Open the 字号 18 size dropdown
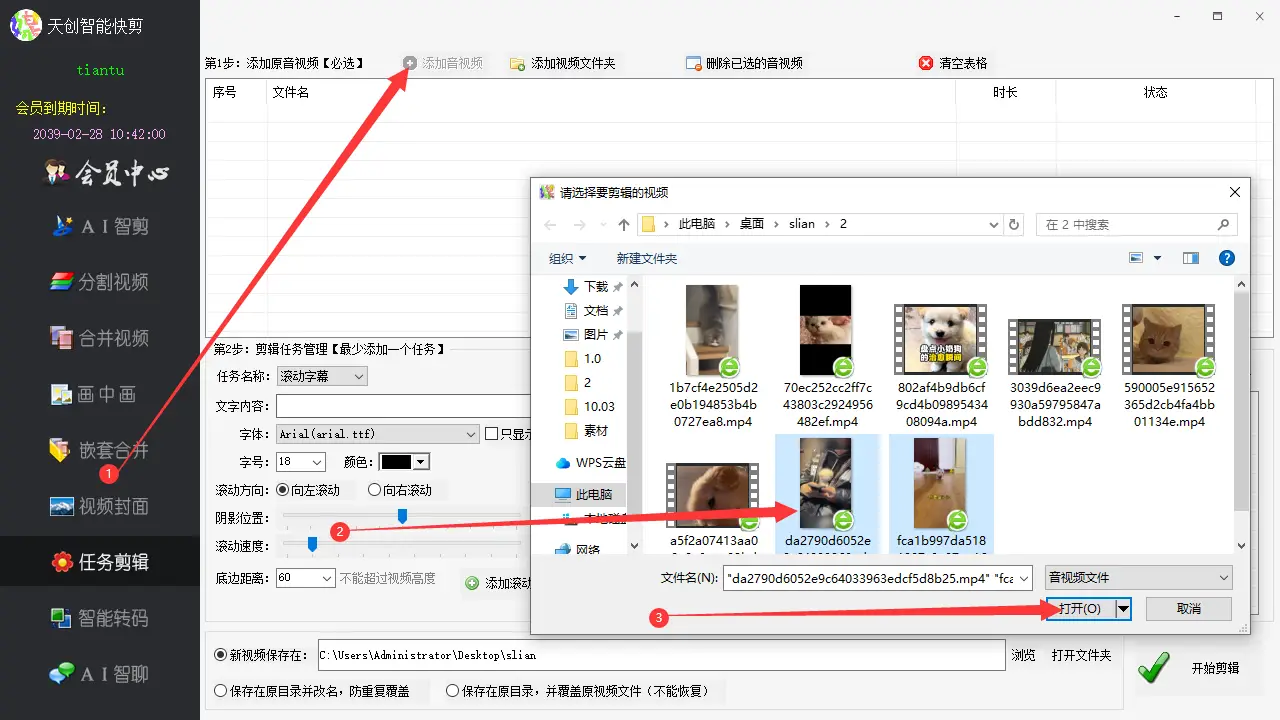 click(300, 462)
